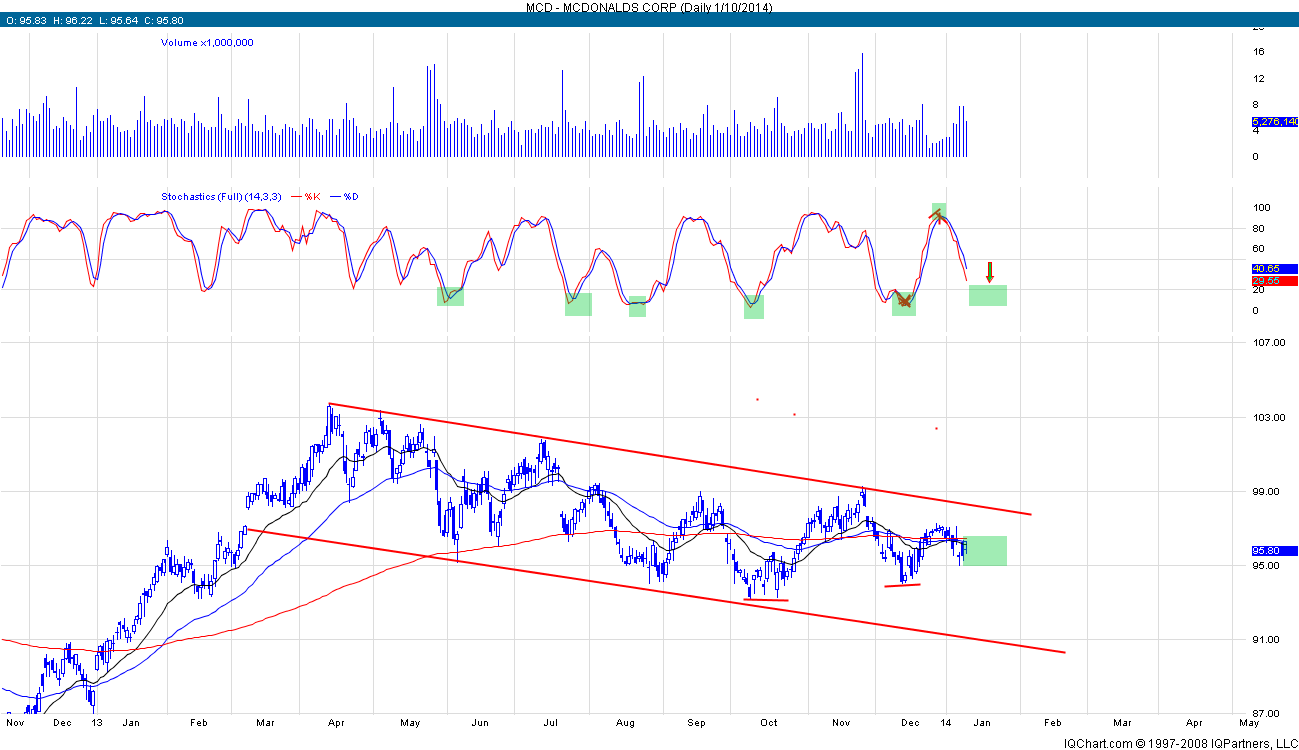1299x750 pixels.
Task: Select the red %K legend label
Action: [323, 197]
